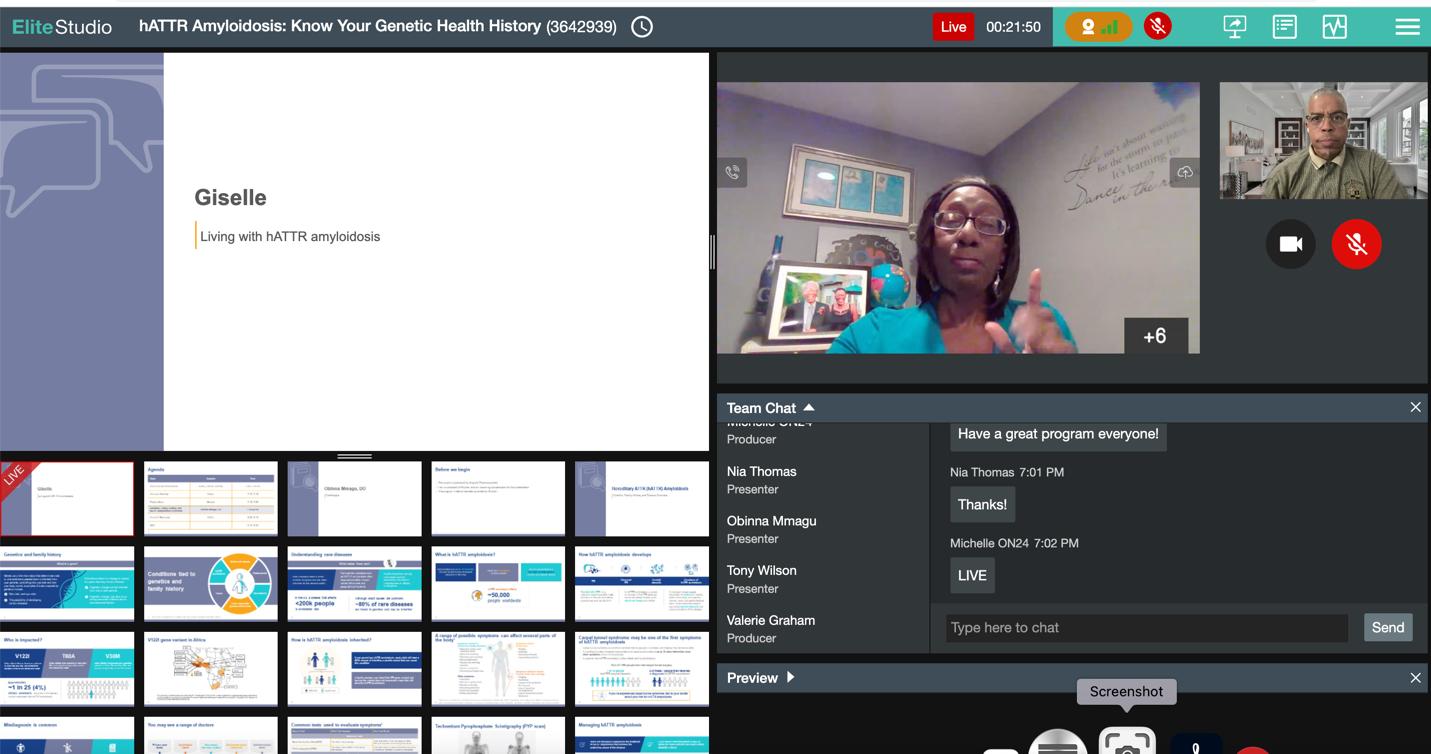Unmute the microphone in the top bar
Image resolution: width=1431 pixels, height=754 pixels.
tap(1158, 27)
